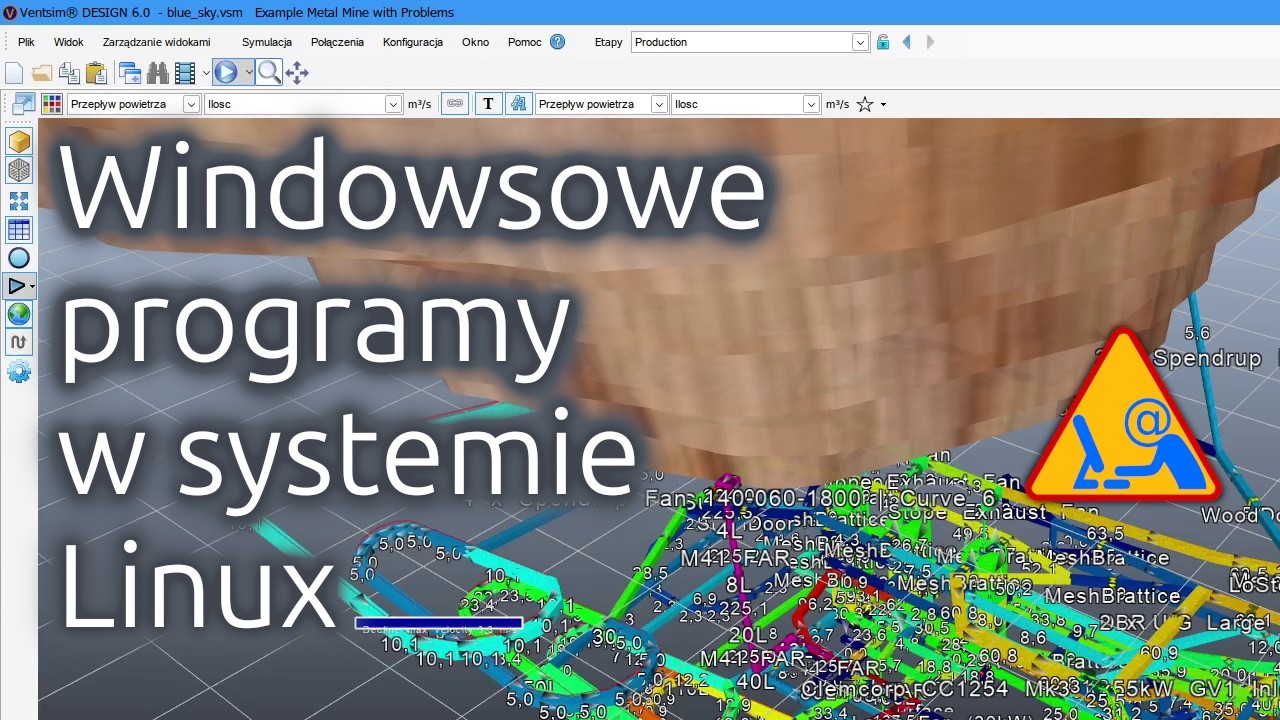The height and width of the screenshot is (720, 1280).
Task: Toggle the green padlock stage lock
Action: pos(883,42)
